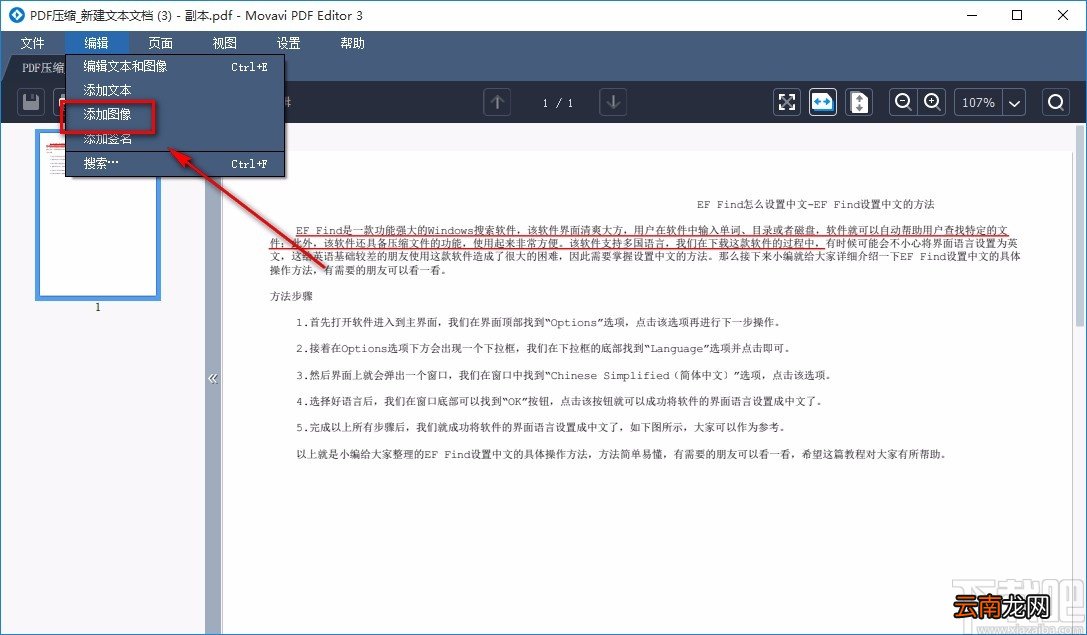Image resolution: width=1087 pixels, height=635 pixels.
Task: Choose 编辑文本和图像 from the menu
Action: point(175,67)
